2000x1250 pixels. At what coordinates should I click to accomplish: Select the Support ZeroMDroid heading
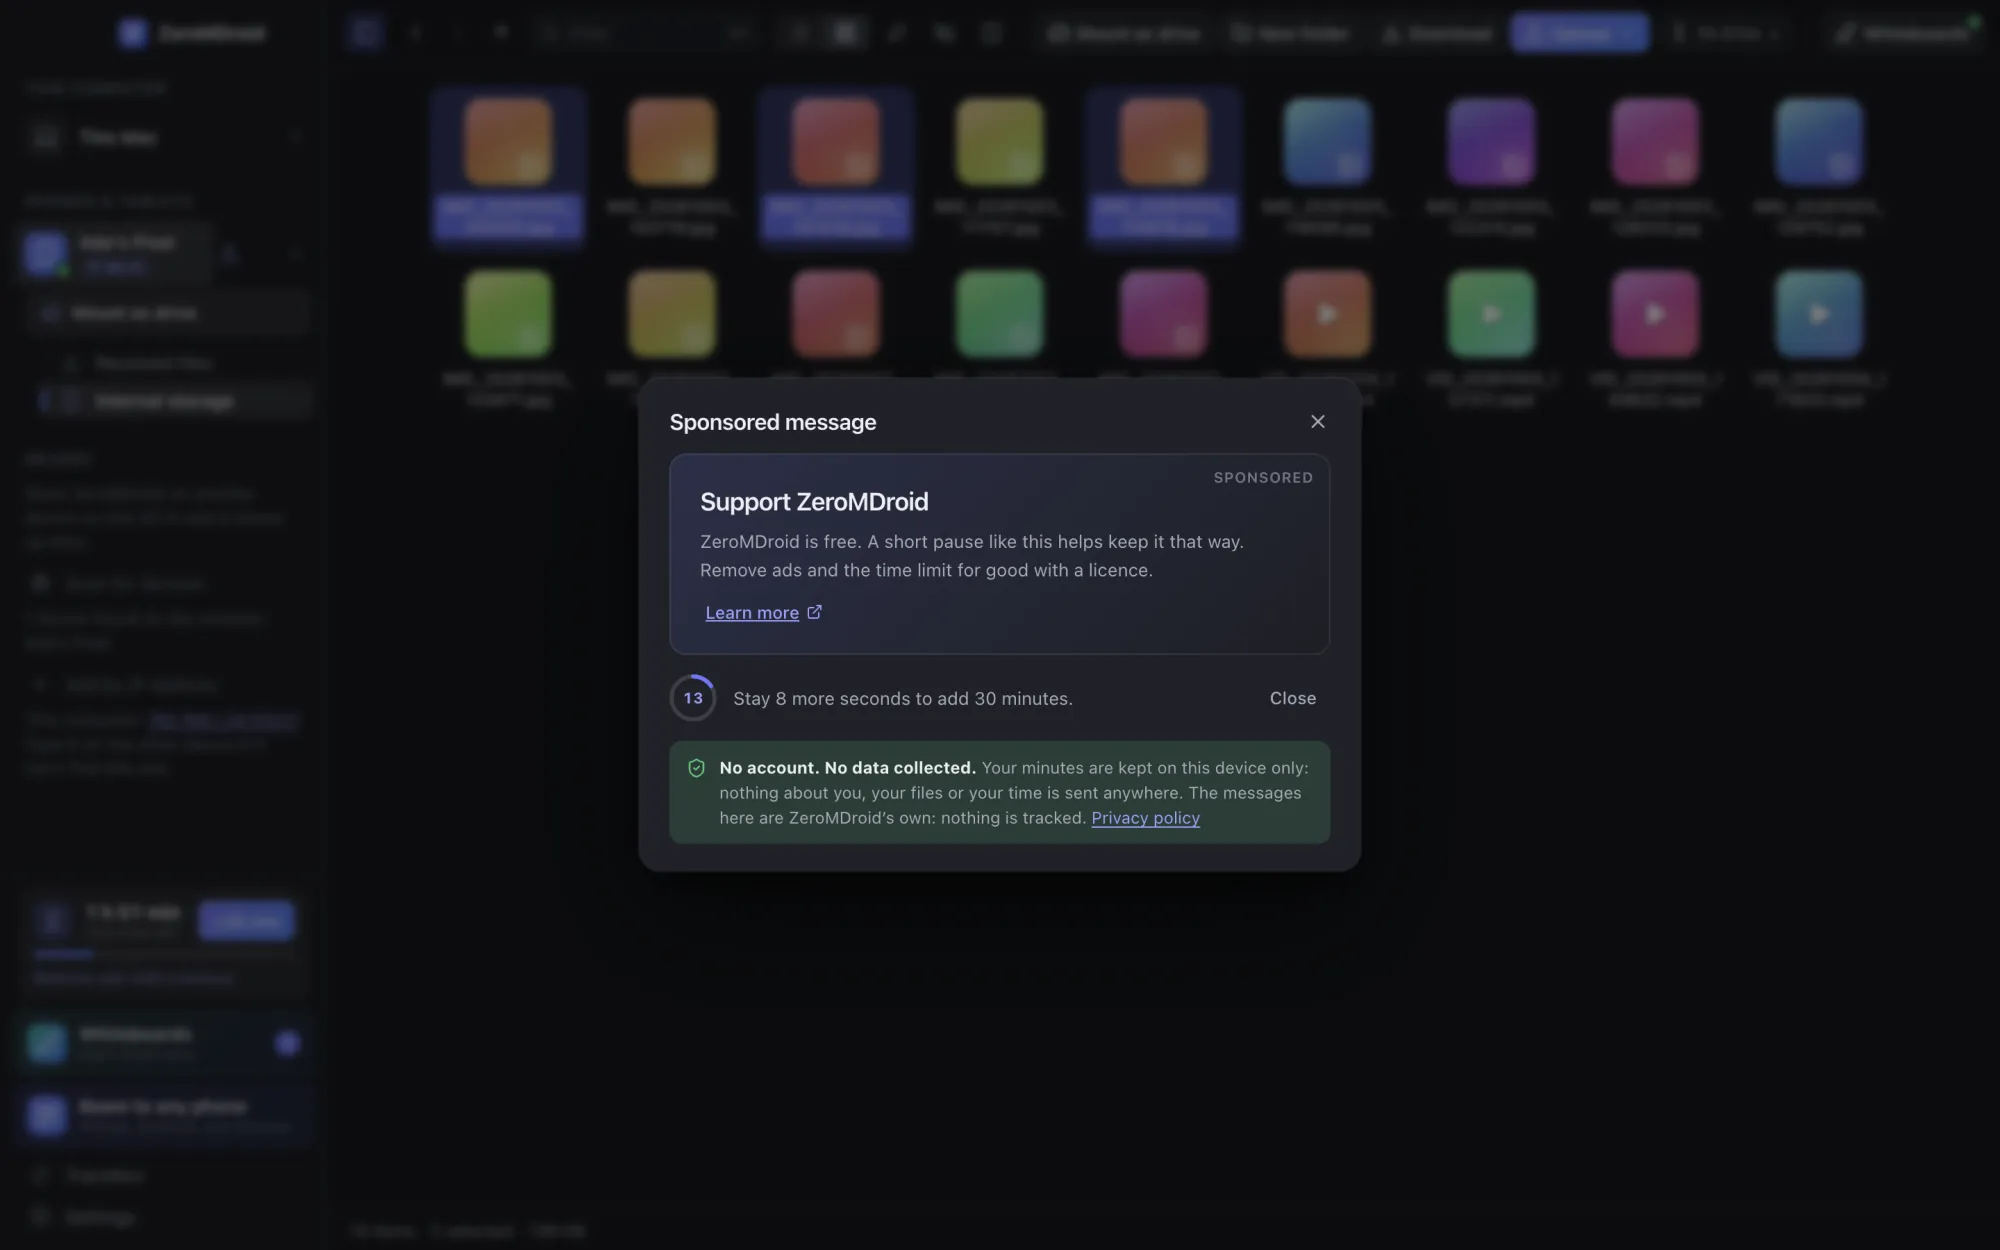tap(814, 502)
